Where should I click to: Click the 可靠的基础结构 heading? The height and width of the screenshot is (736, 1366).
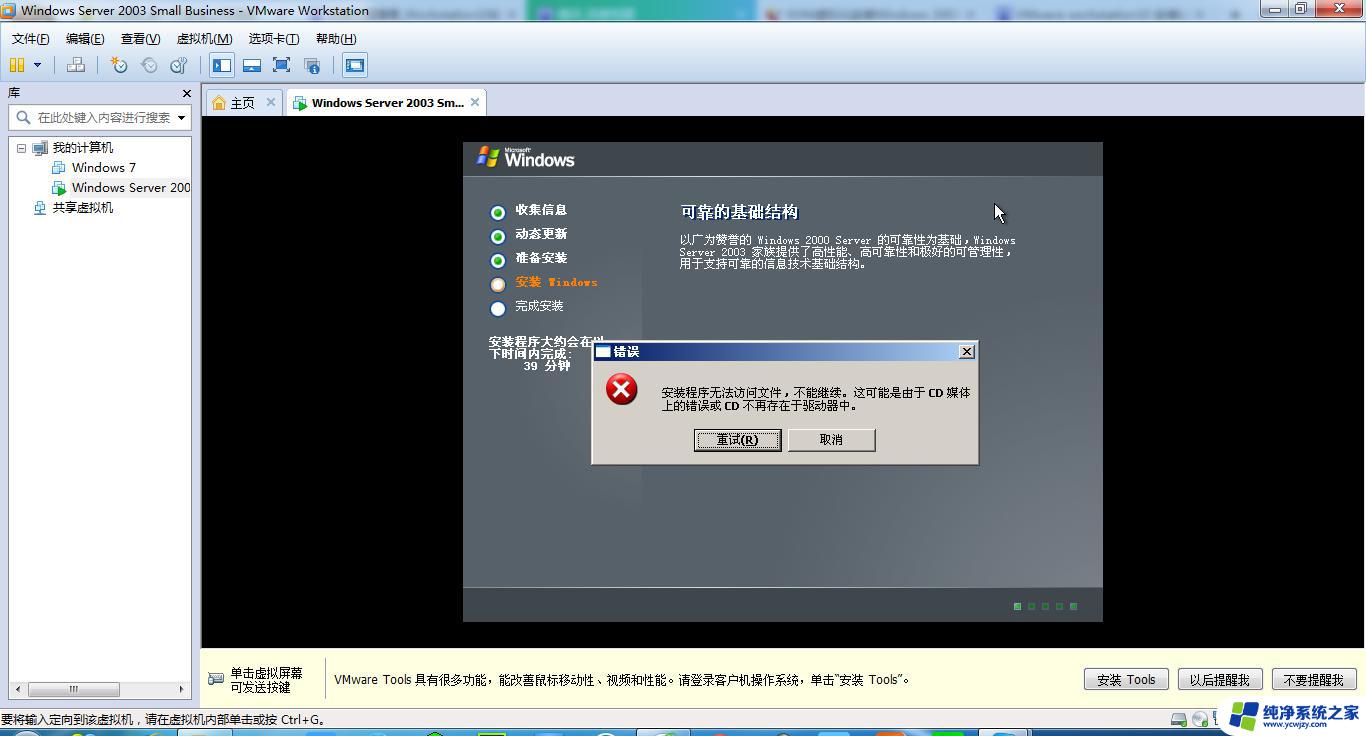(739, 212)
